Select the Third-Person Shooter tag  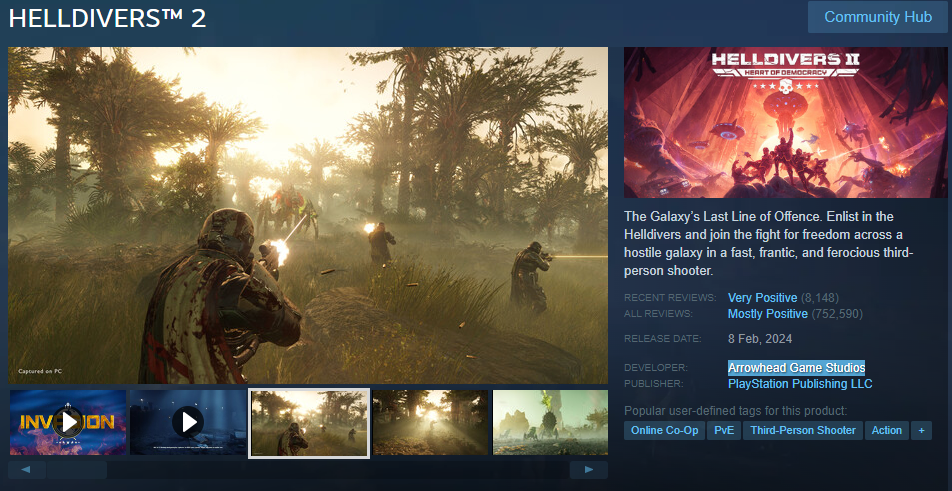point(803,430)
